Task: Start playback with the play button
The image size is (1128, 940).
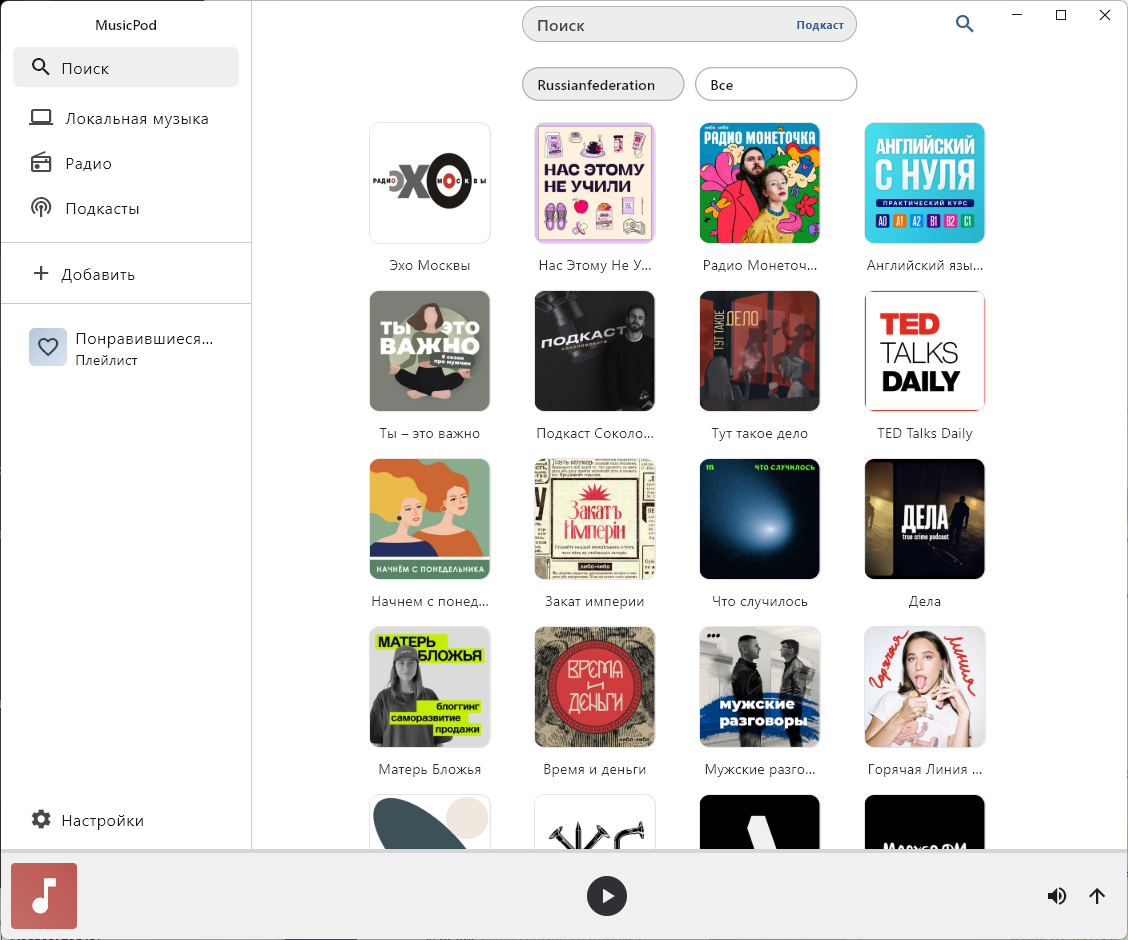Action: tap(606, 895)
